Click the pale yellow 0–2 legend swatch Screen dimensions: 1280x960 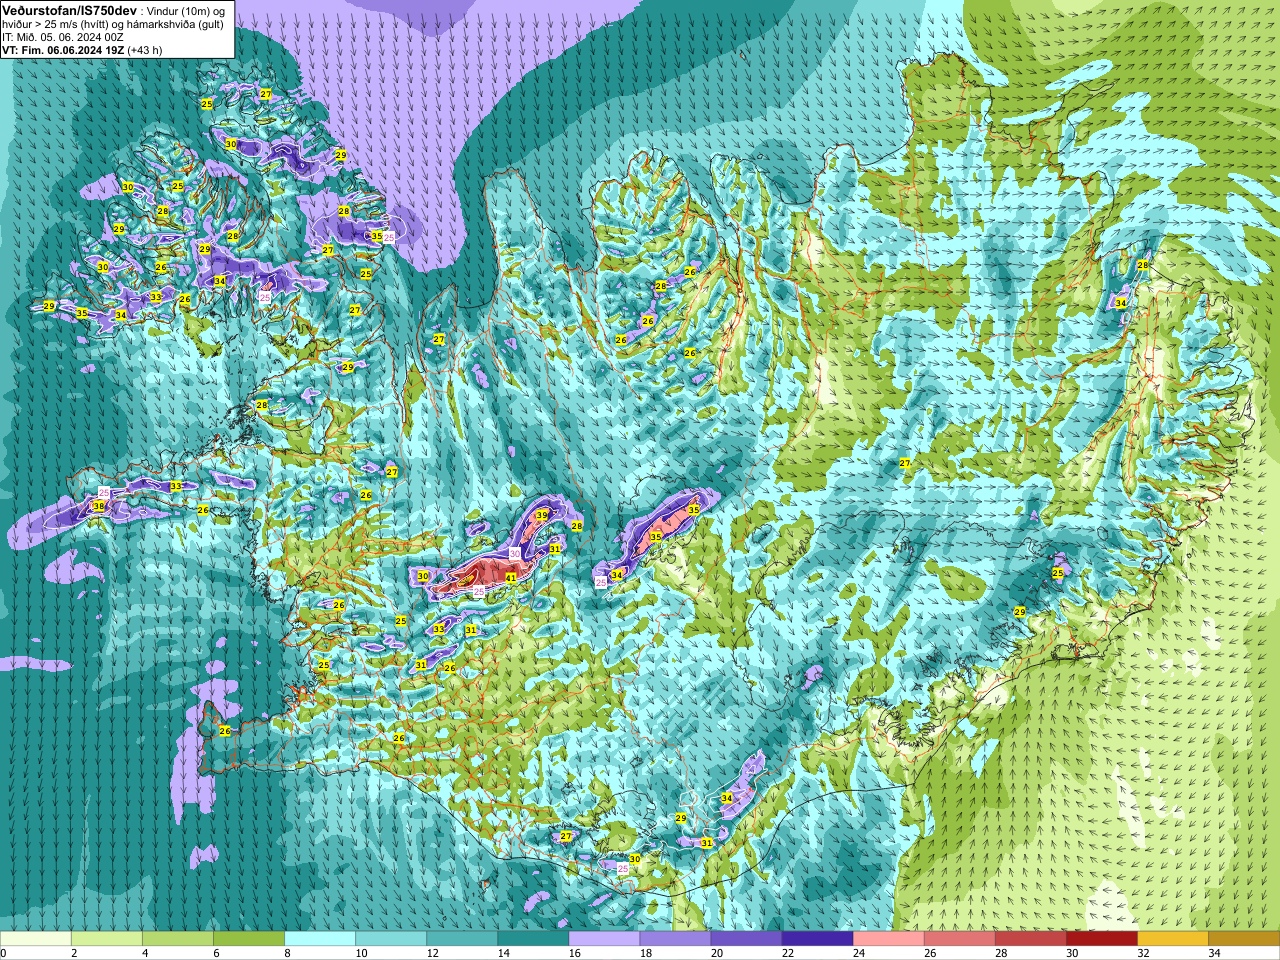36,939
